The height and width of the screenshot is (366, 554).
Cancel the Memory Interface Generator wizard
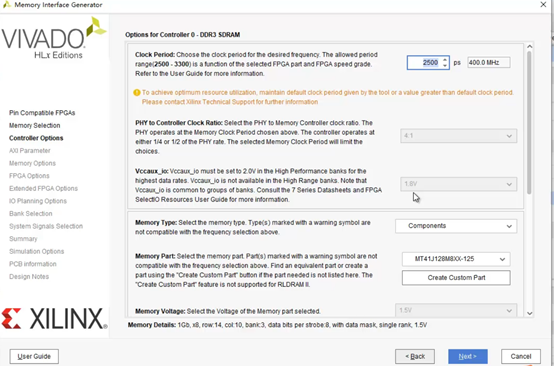tap(520, 356)
